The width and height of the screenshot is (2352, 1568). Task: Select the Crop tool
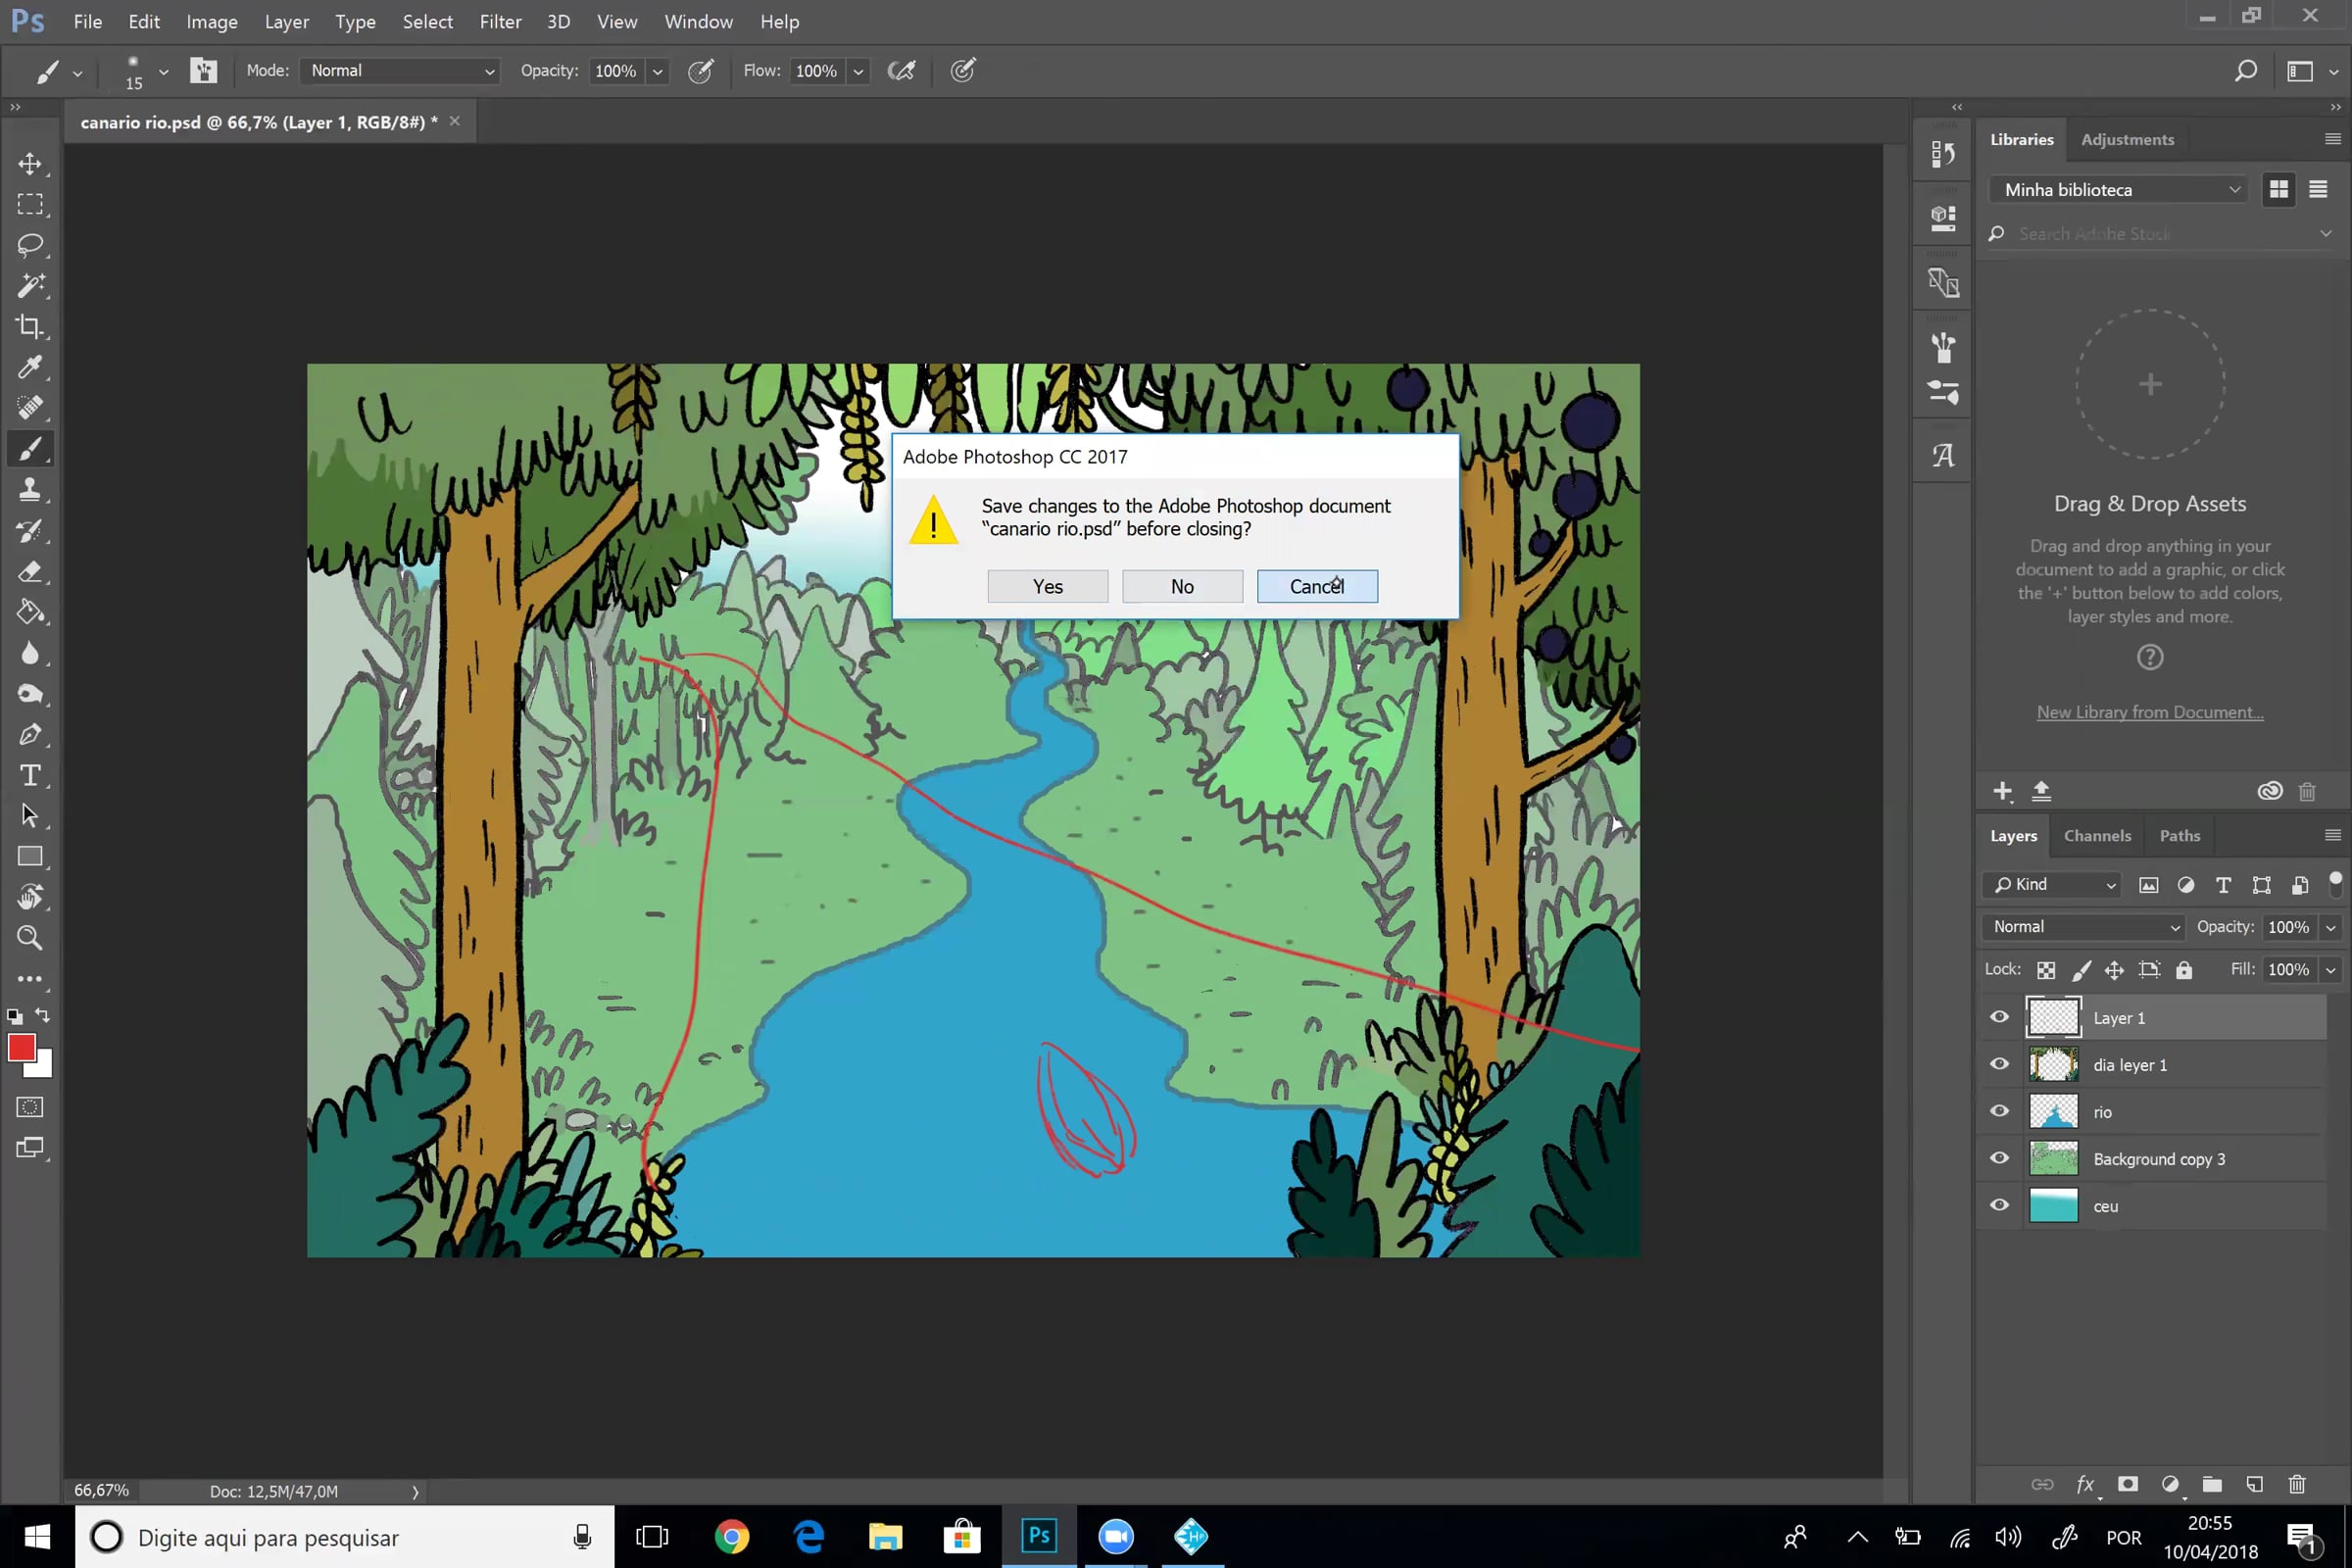pos(30,327)
